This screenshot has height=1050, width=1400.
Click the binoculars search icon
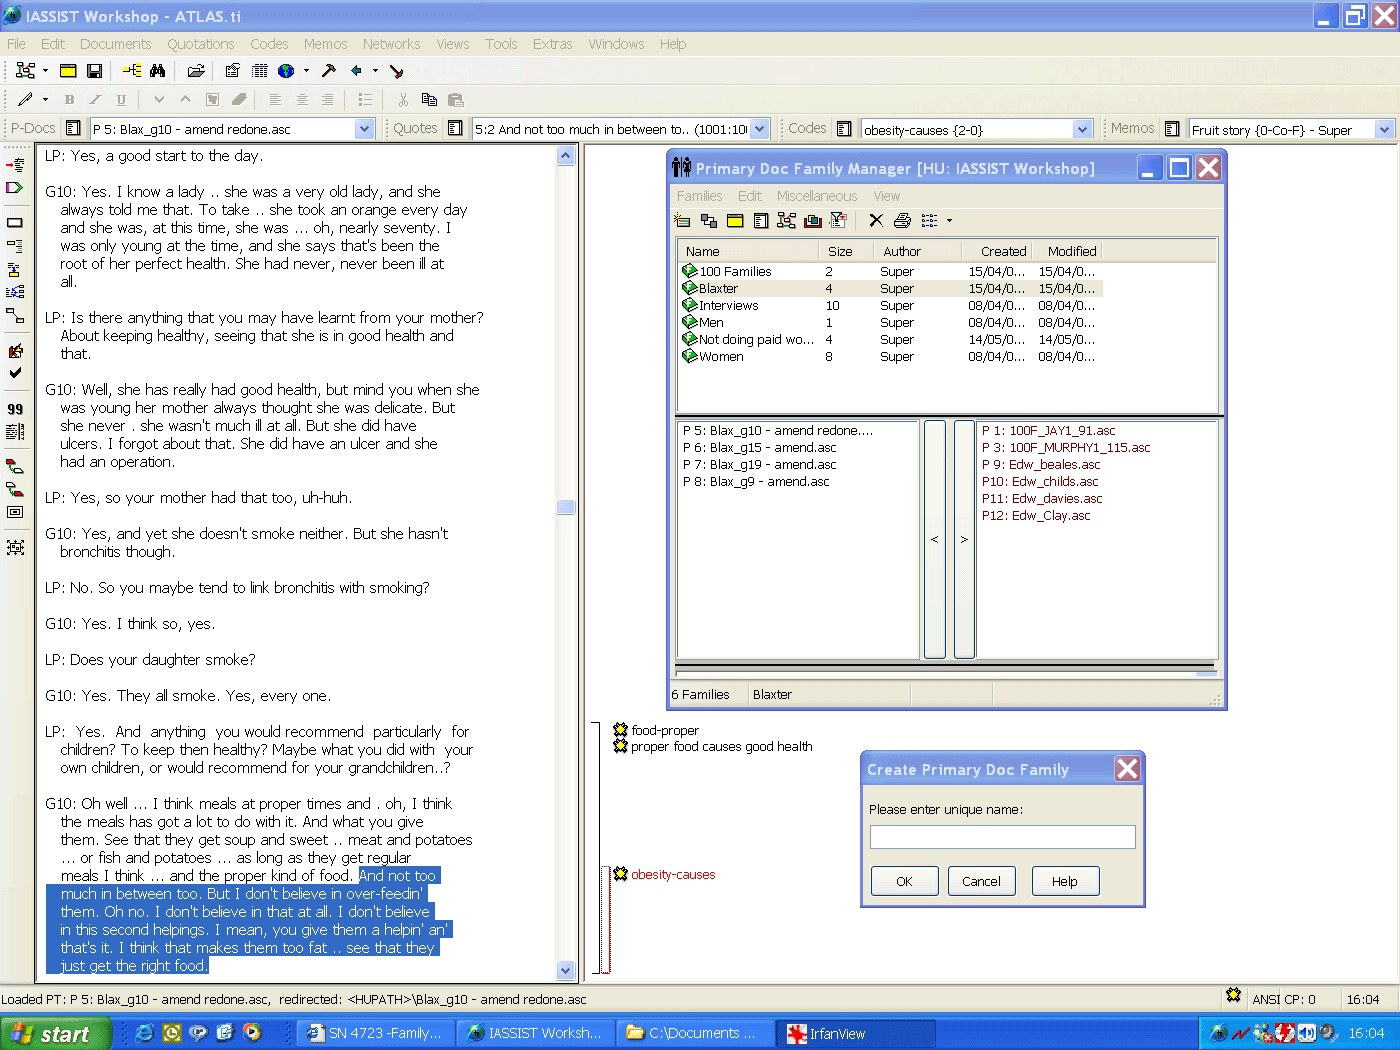point(157,71)
